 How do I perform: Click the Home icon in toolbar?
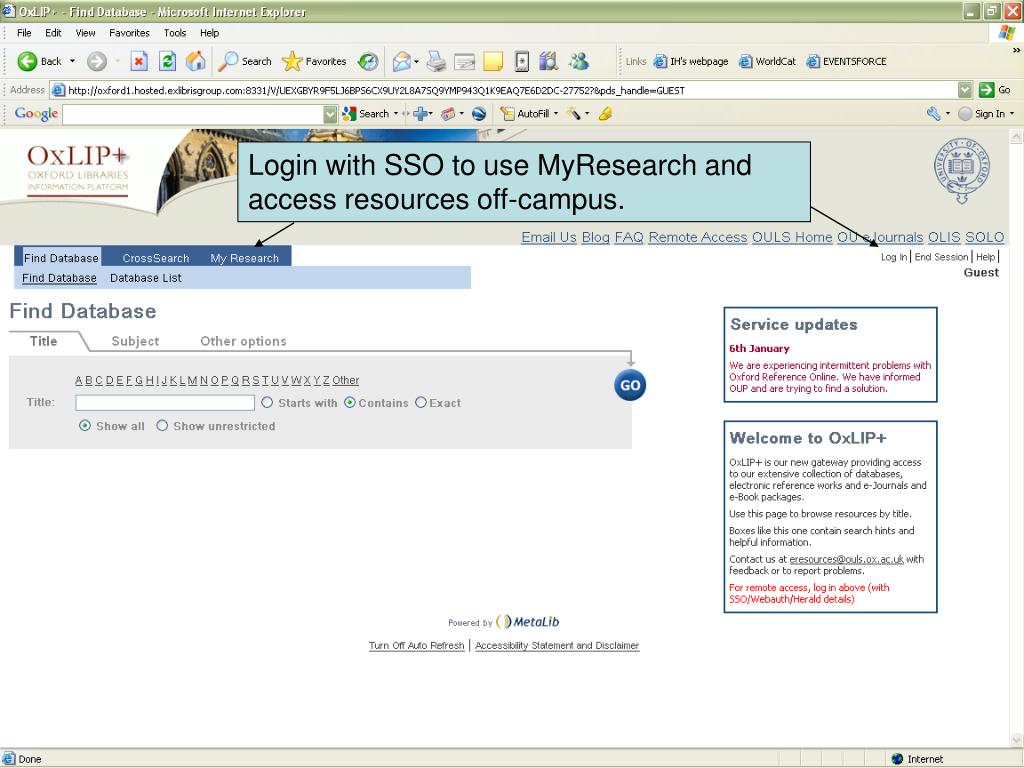pos(195,61)
